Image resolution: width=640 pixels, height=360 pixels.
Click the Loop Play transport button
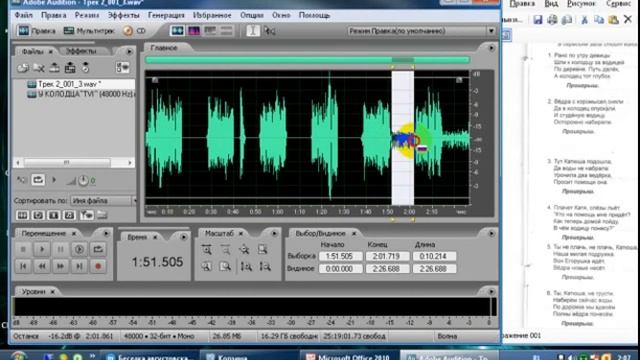(98, 249)
